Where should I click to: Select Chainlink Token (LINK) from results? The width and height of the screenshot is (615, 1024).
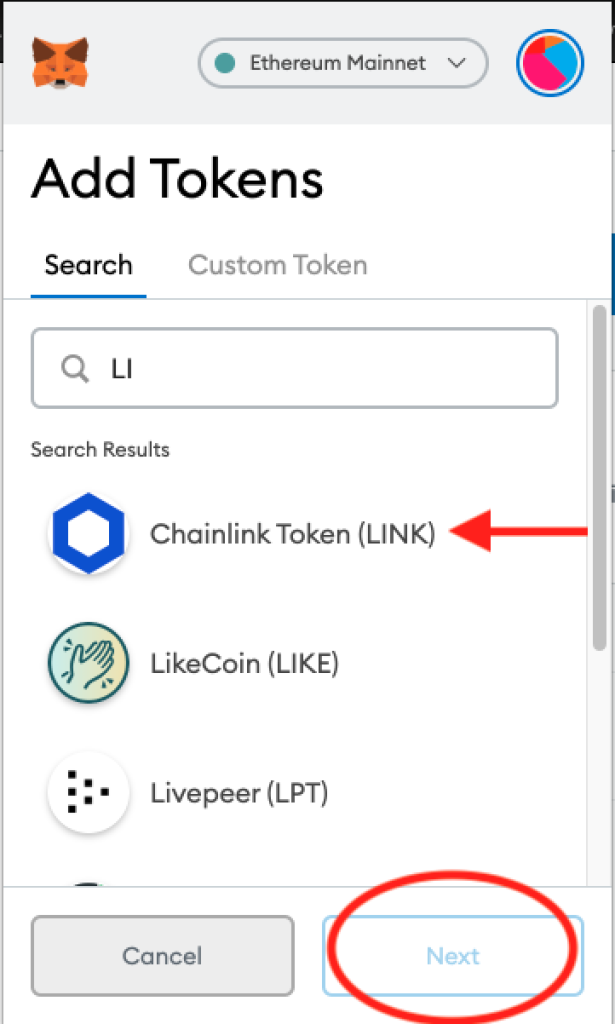(x=292, y=534)
